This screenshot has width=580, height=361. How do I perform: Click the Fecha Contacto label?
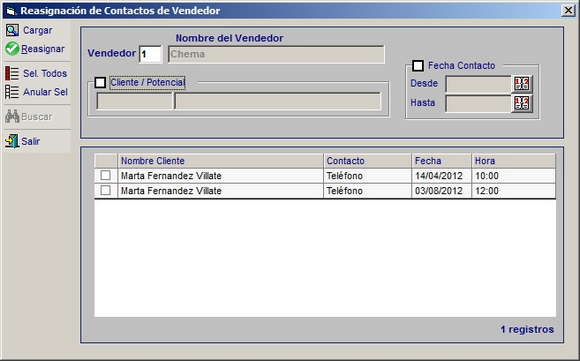pyautogui.click(x=461, y=66)
